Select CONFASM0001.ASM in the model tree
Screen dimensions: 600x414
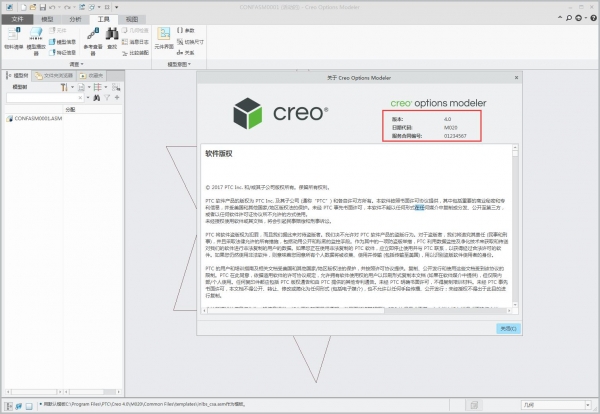pyautogui.click(x=34, y=119)
